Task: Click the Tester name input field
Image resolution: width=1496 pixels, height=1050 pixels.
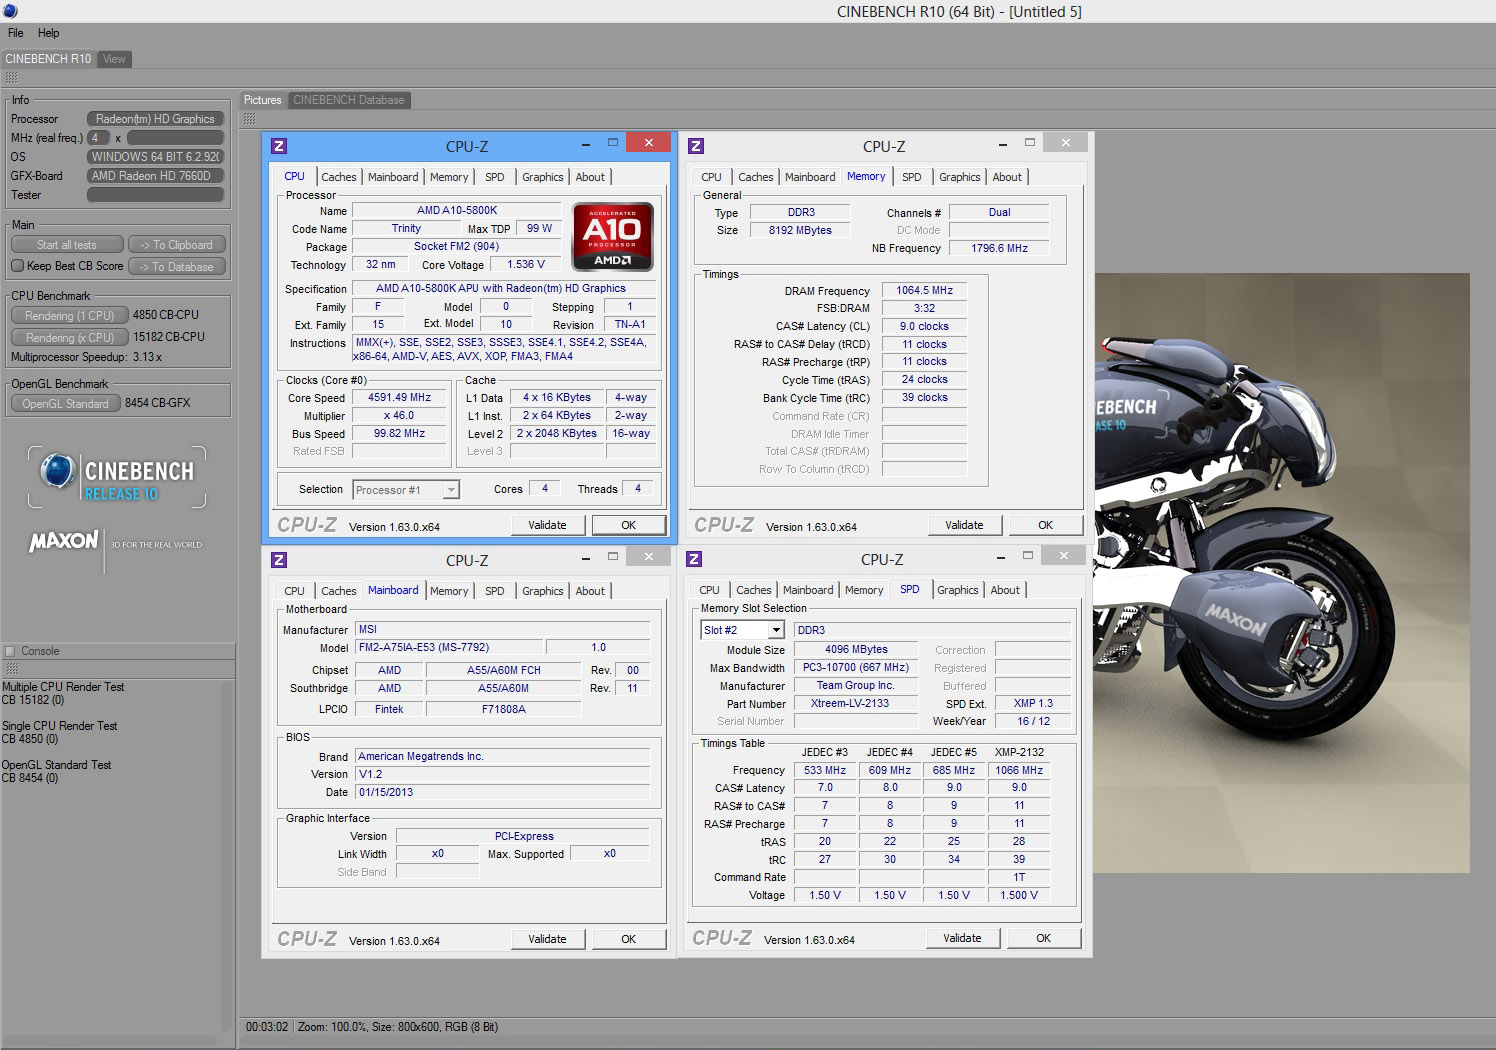Action: (x=155, y=195)
